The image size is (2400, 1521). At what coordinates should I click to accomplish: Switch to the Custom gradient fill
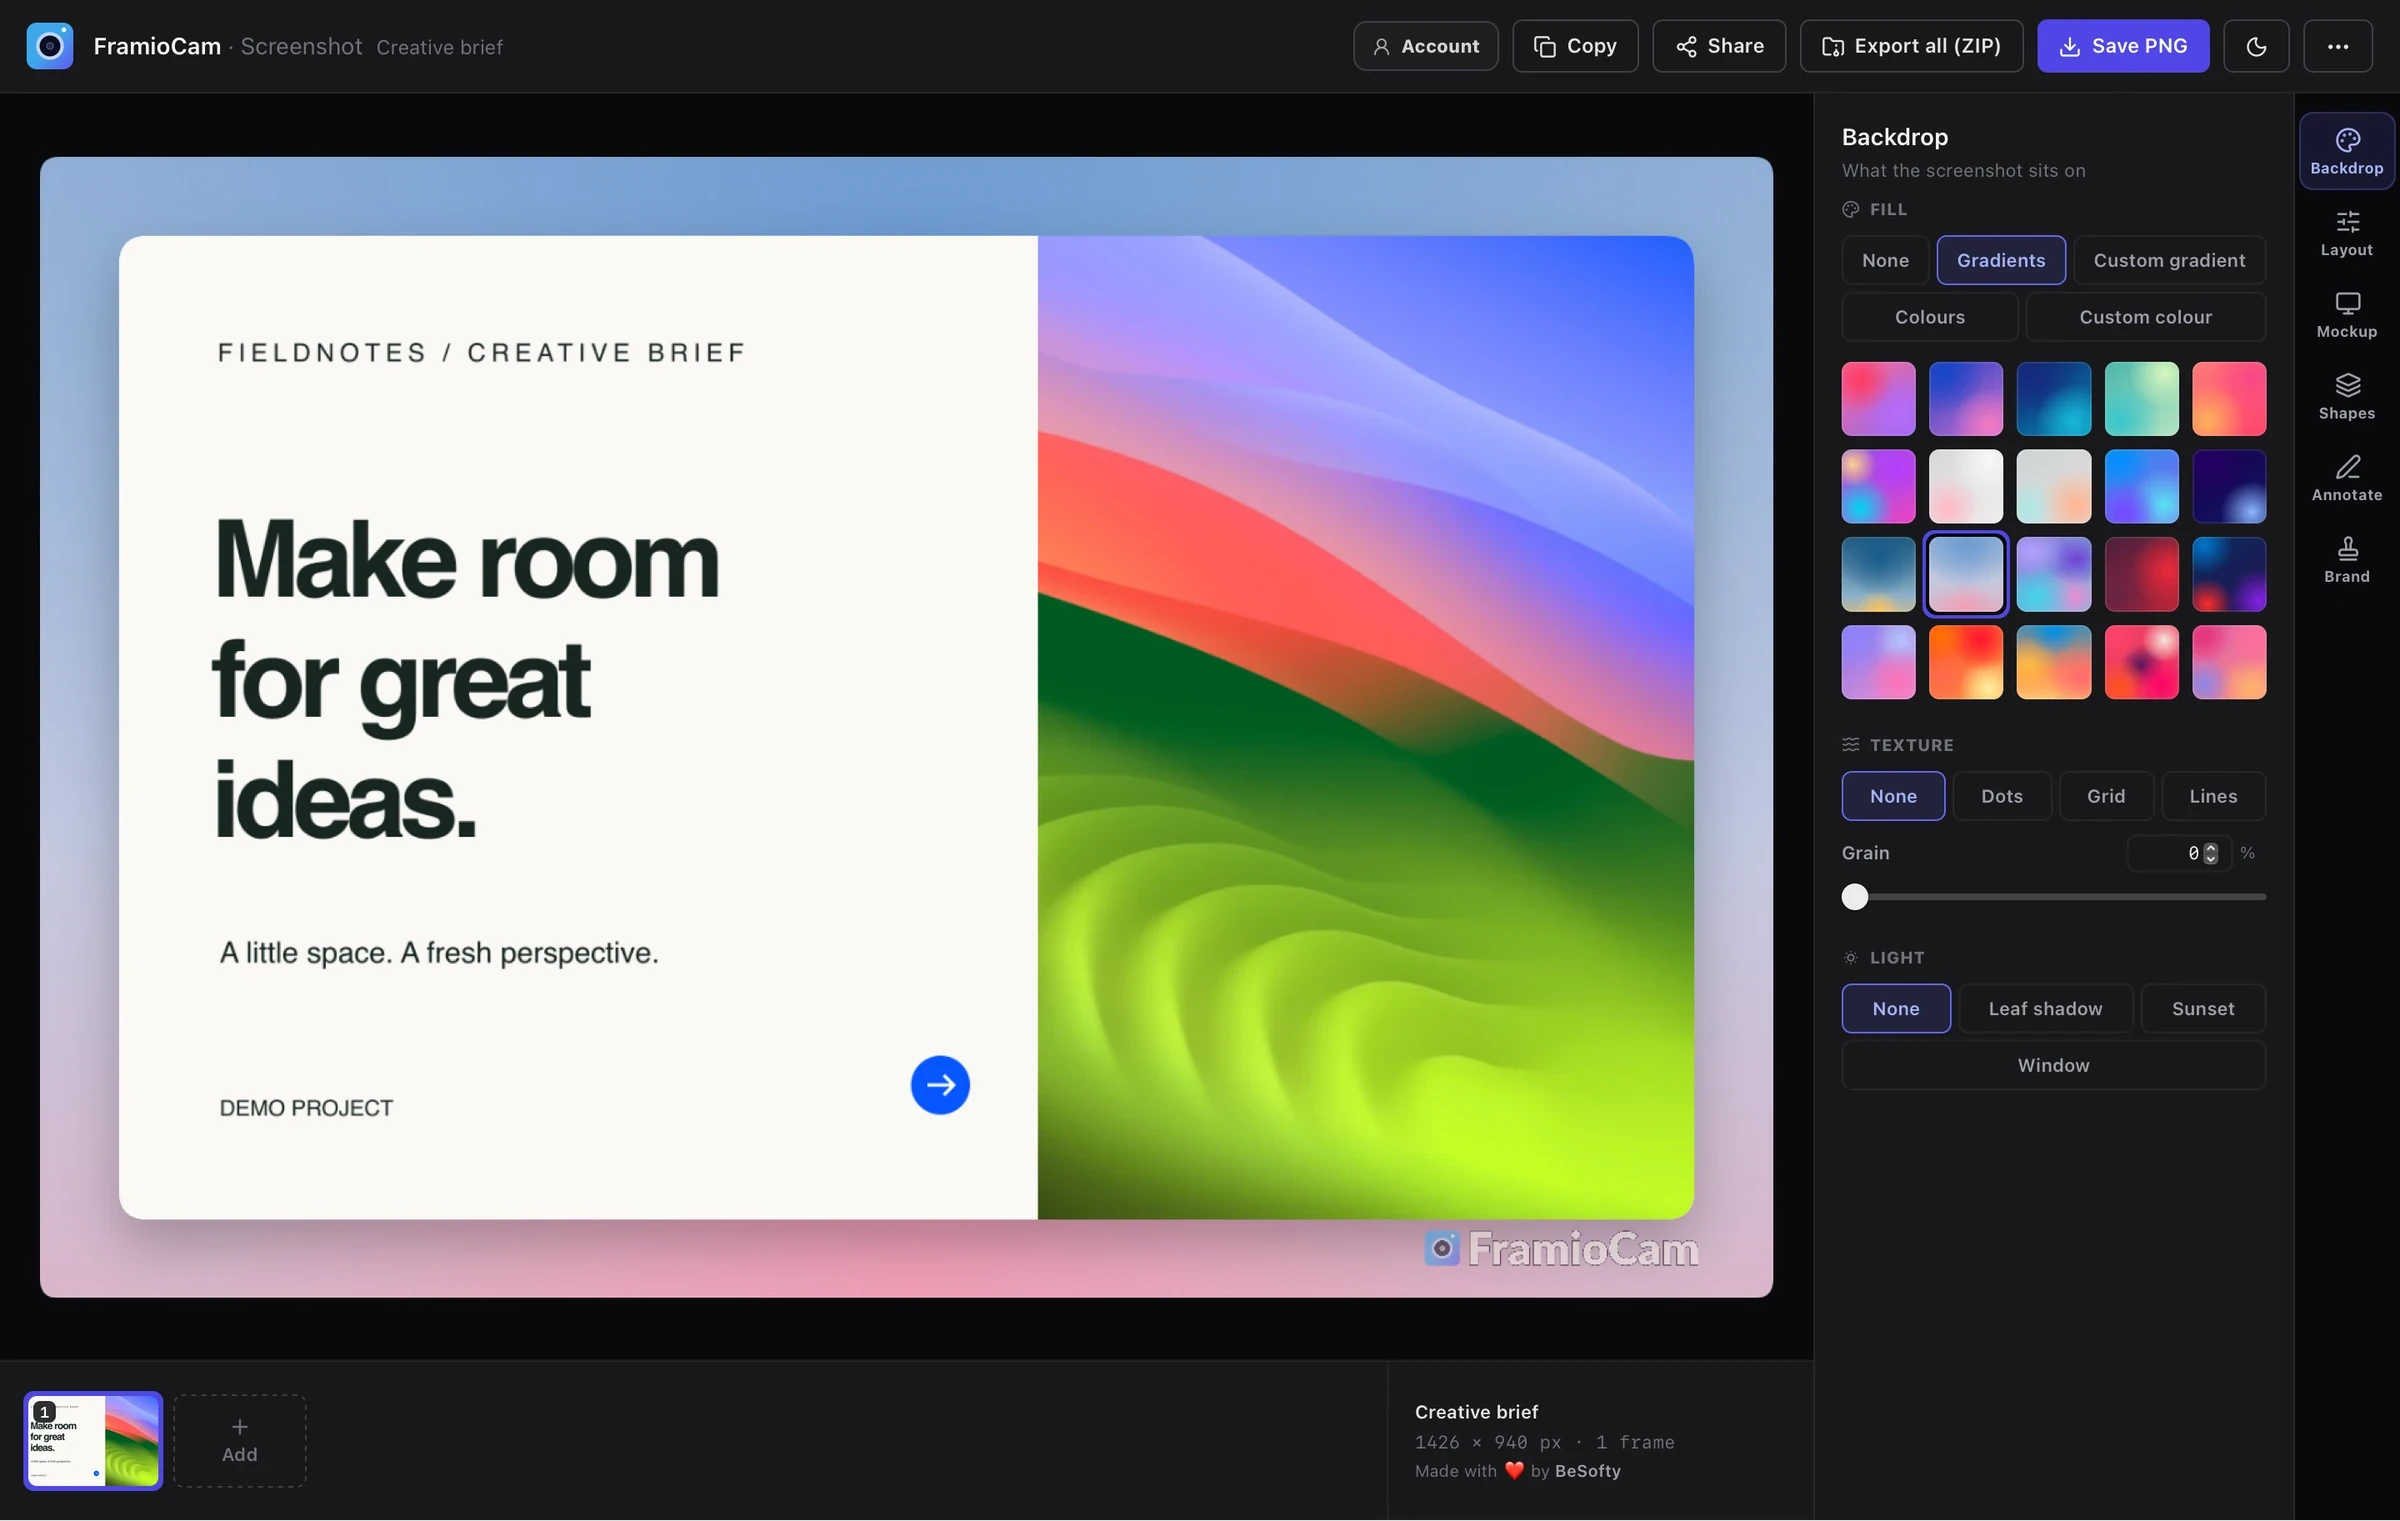pyautogui.click(x=2169, y=260)
